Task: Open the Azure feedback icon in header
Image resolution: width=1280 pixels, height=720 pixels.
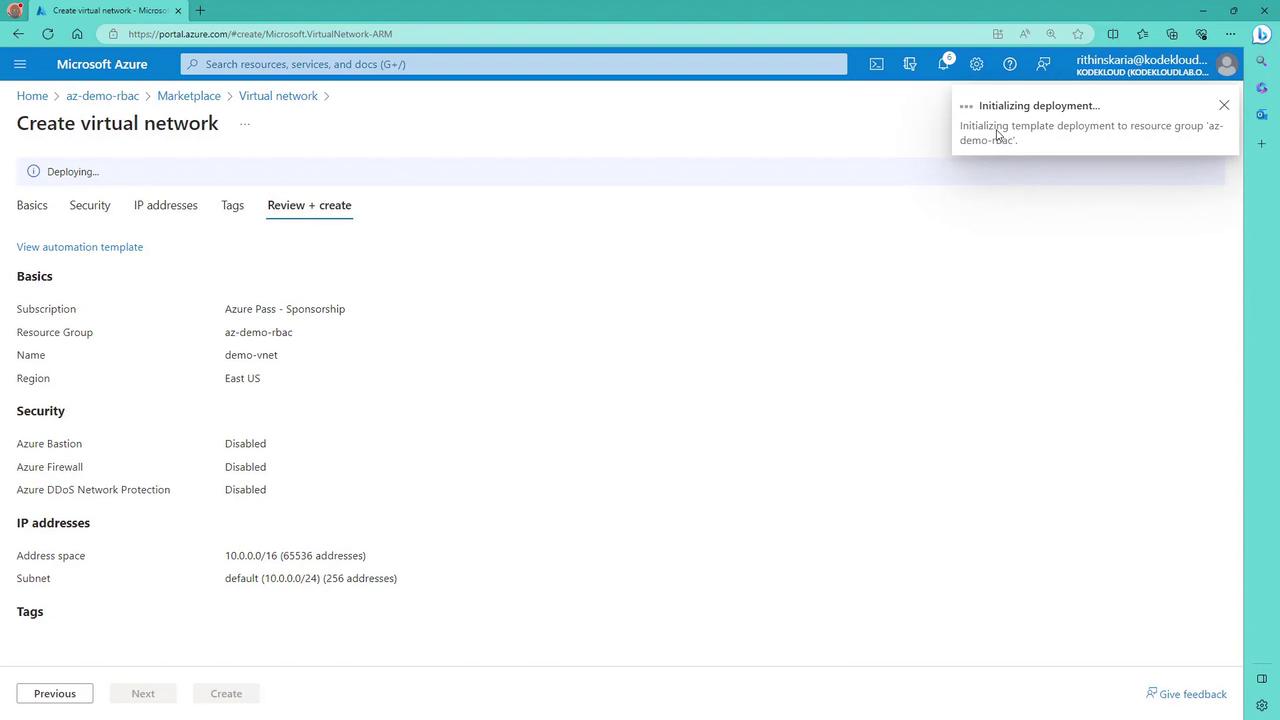Action: [1043, 64]
